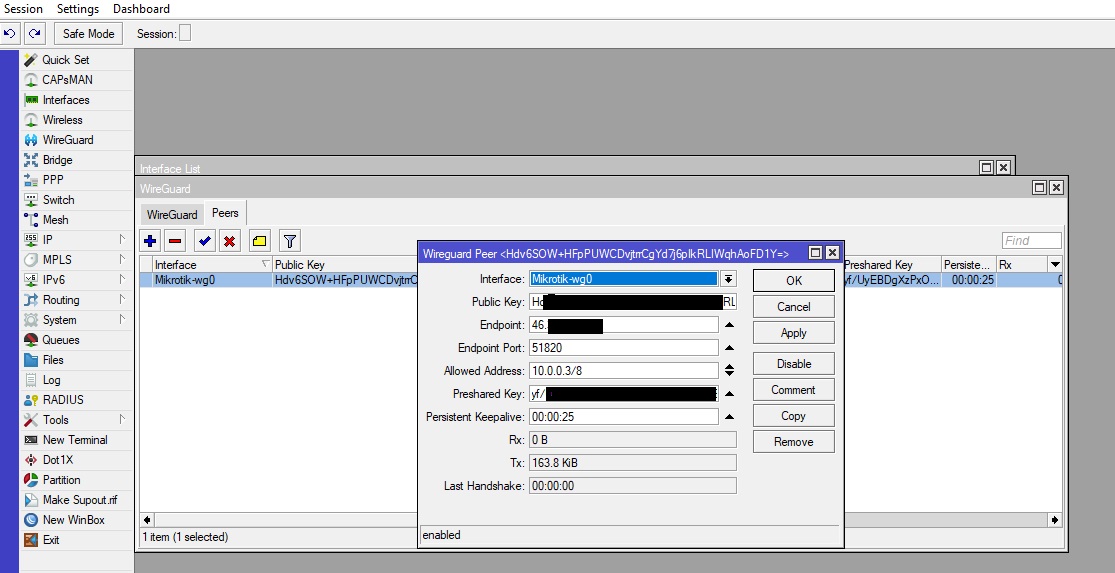The width and height of the screenshot is (1115, 573).
Task: Add new peer with plus icon
Action: coord(150,241)
